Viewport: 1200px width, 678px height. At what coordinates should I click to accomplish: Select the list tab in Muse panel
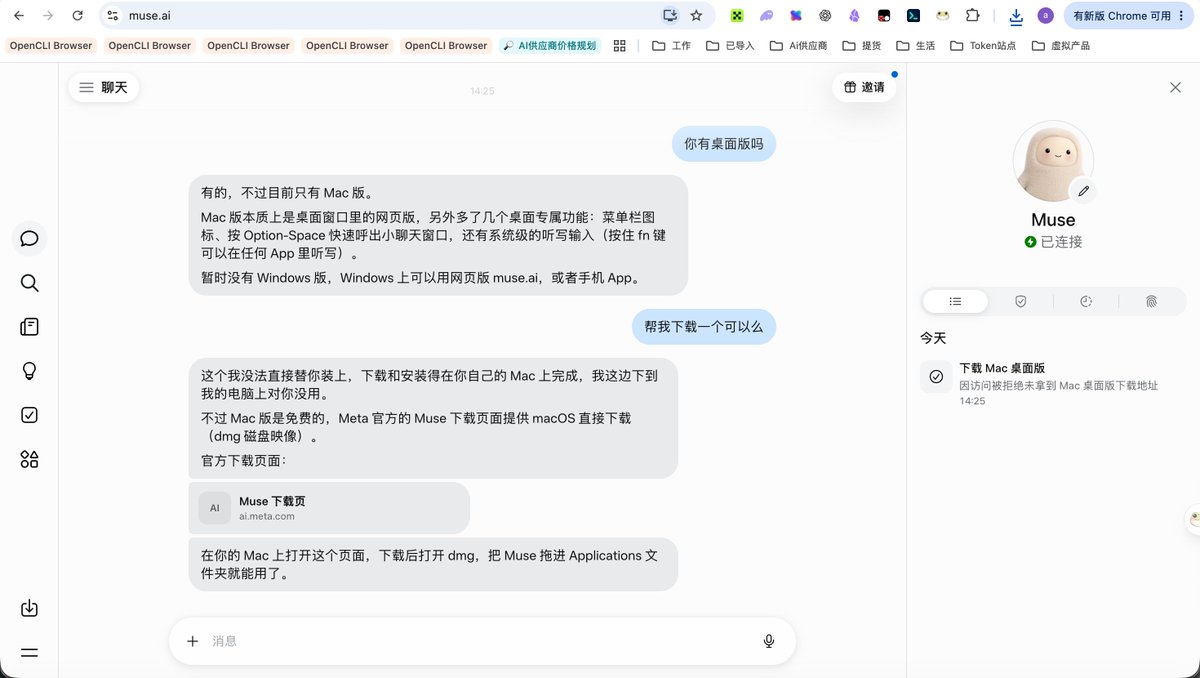pyautogui.click(x=955, y=301)
